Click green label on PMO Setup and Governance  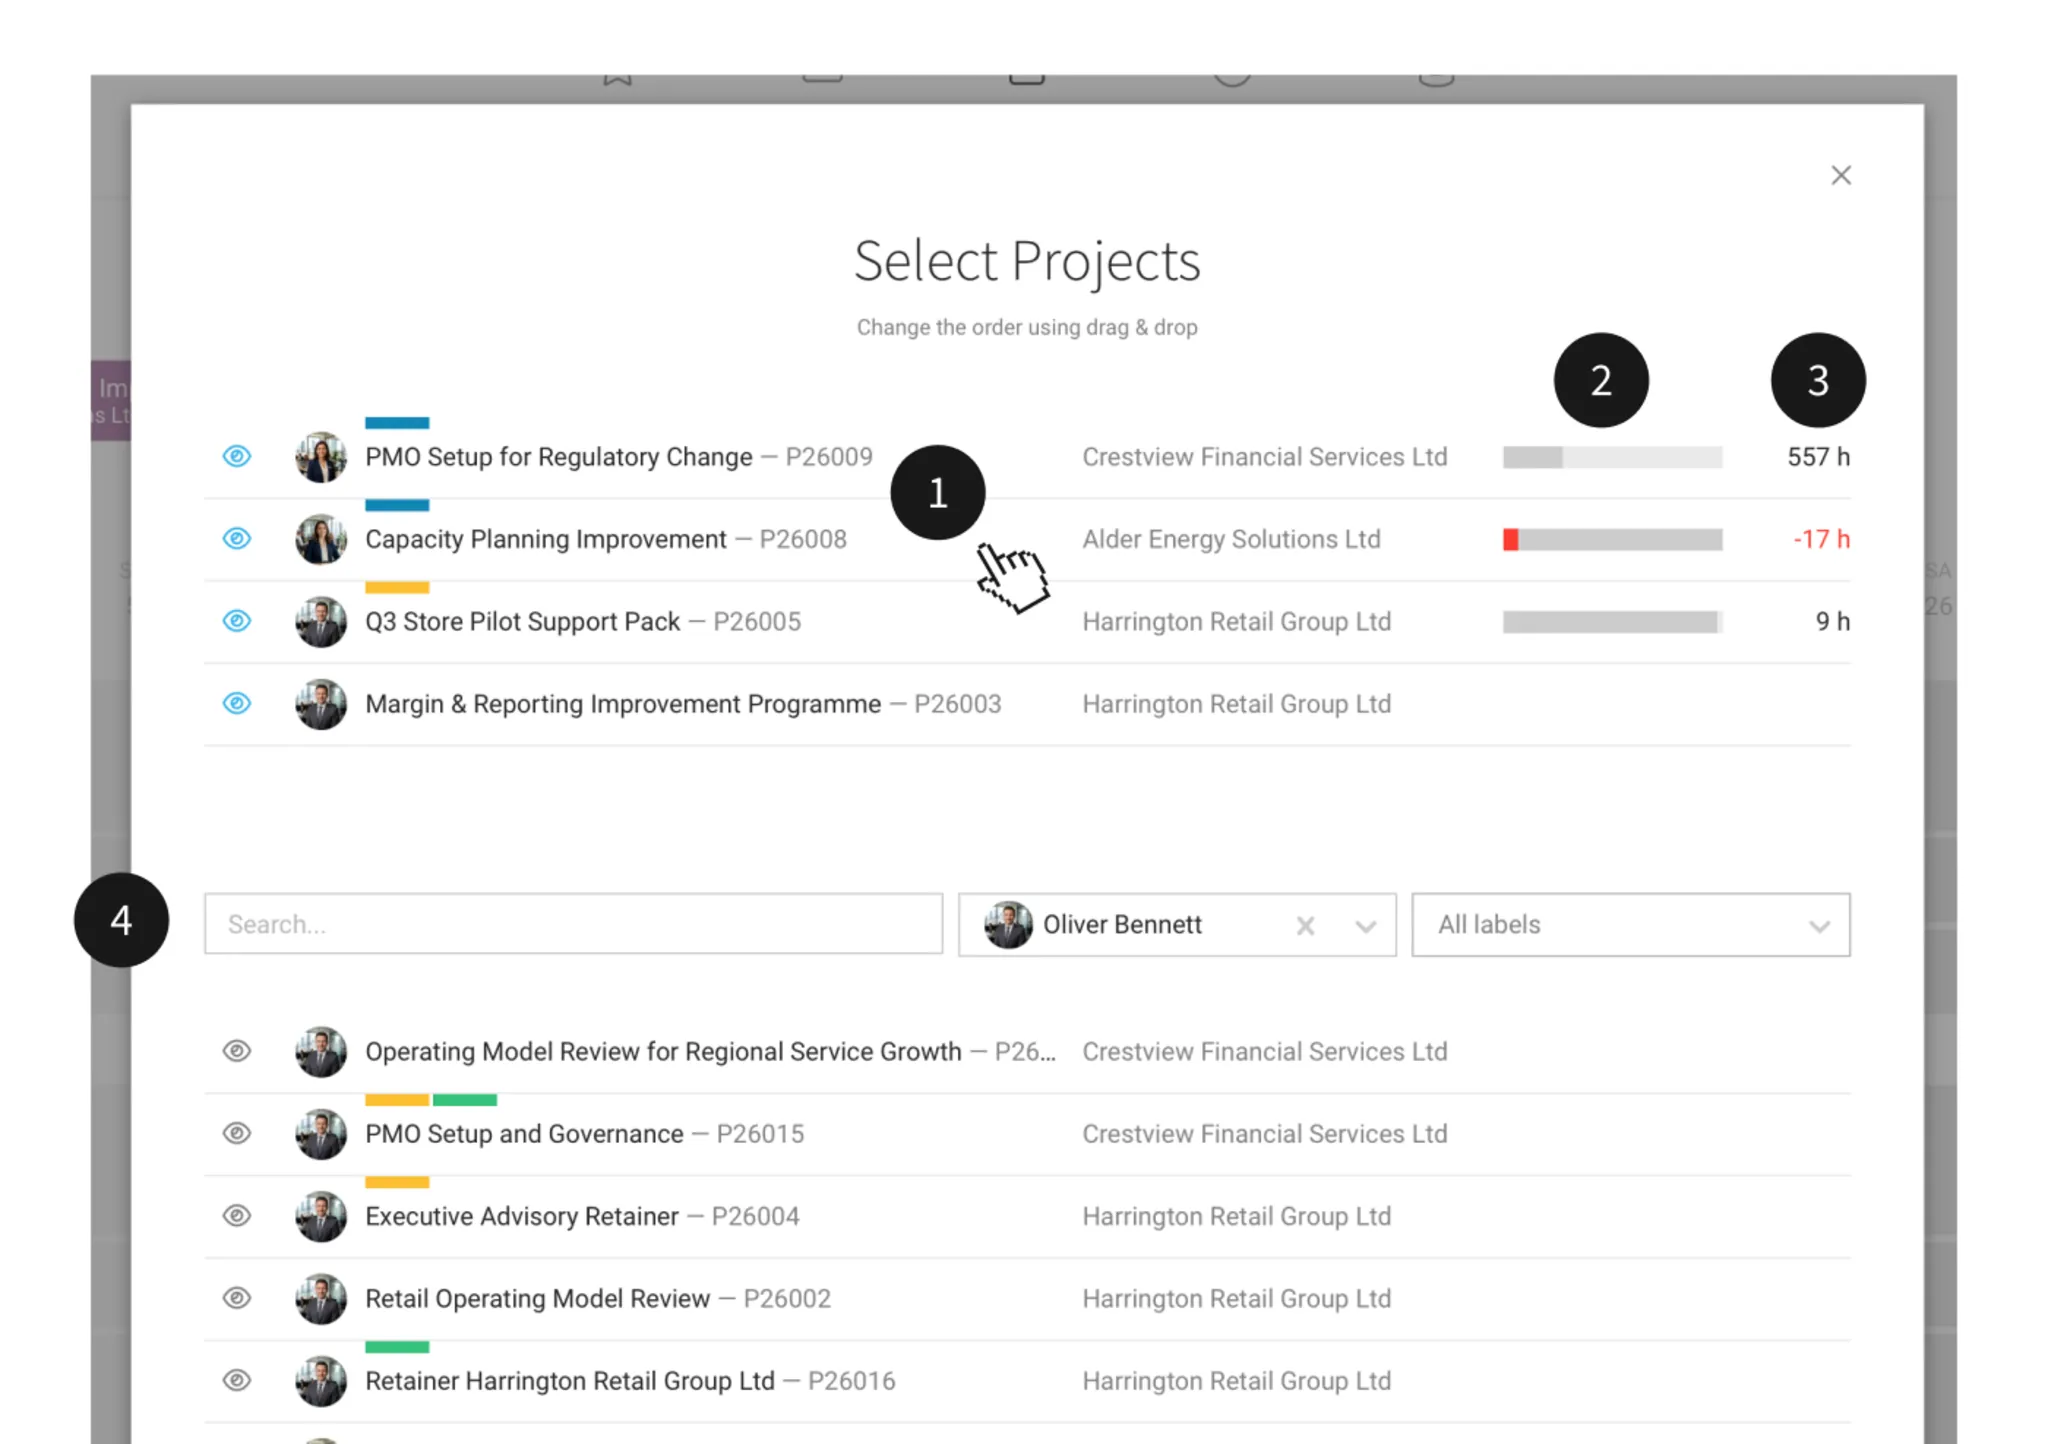(x=465, y=1100)
